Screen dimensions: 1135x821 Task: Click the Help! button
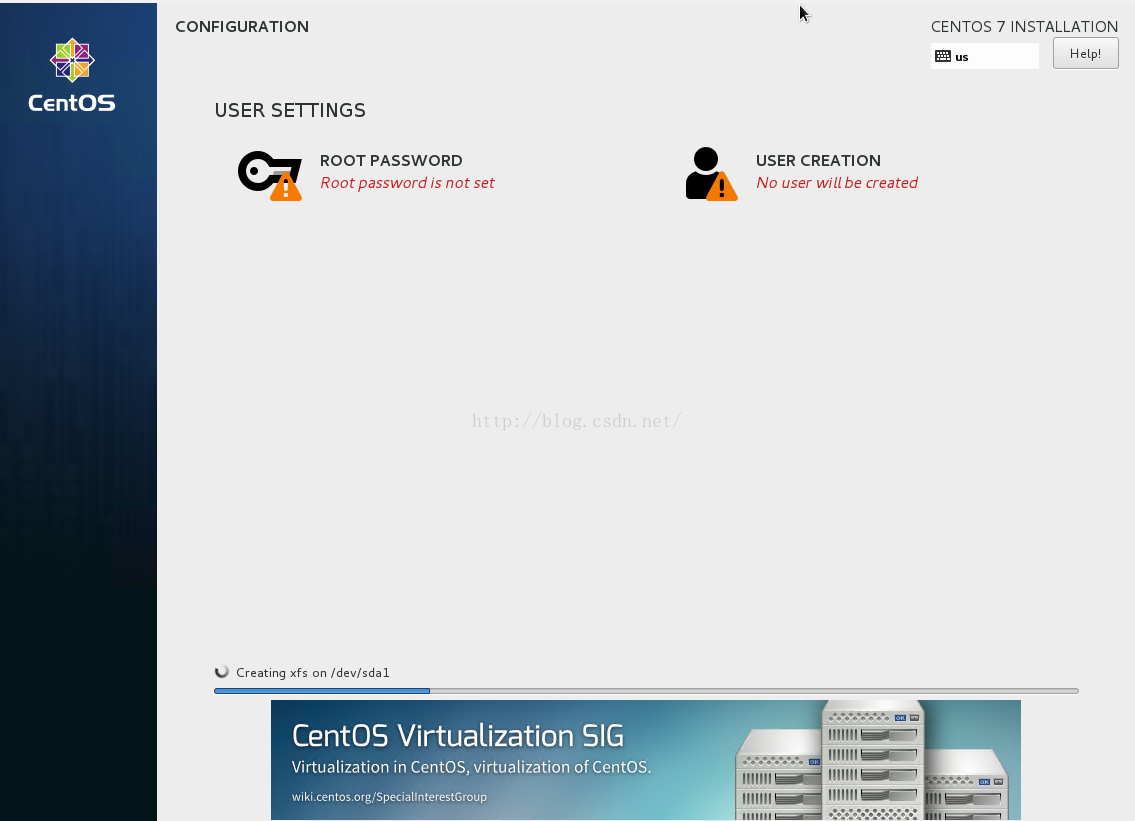[x=1085, y=54]
